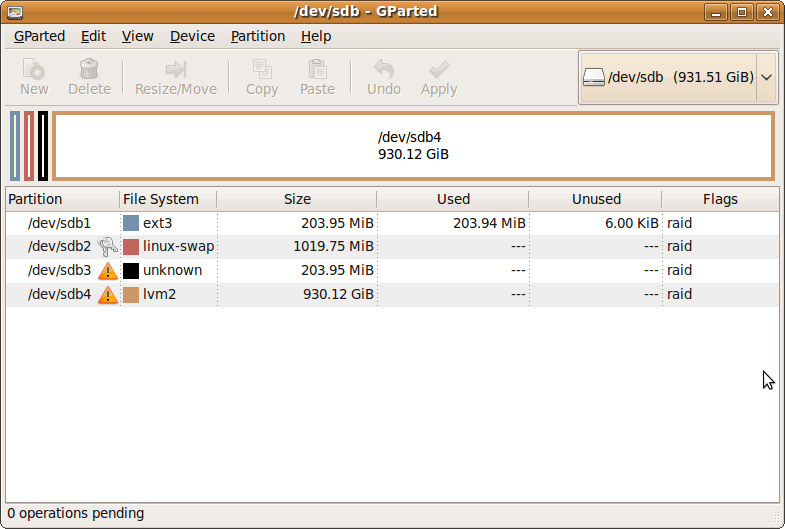The height and width of the screenshot is (529, 785).
Task: Select the black sdb3 bar in disk map
Action: [x=43, y=146]
